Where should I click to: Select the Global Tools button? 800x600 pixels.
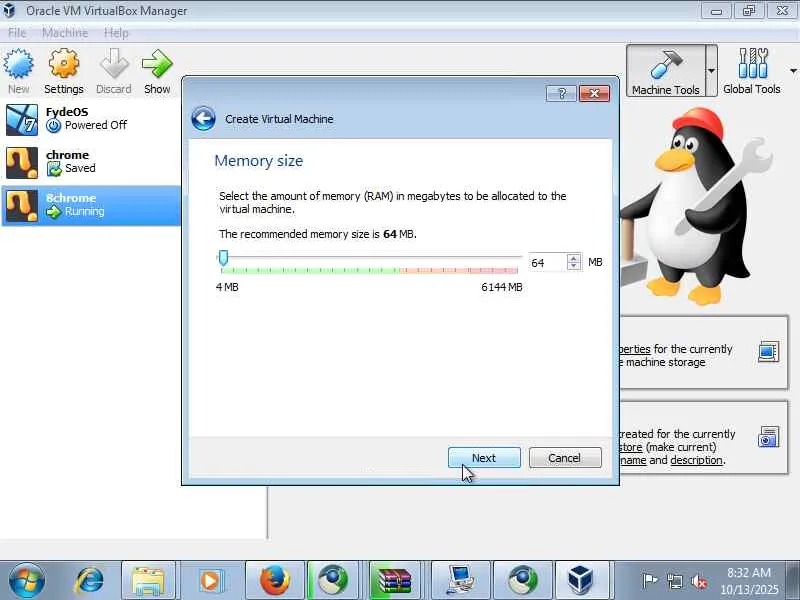[x=752, y=70]
